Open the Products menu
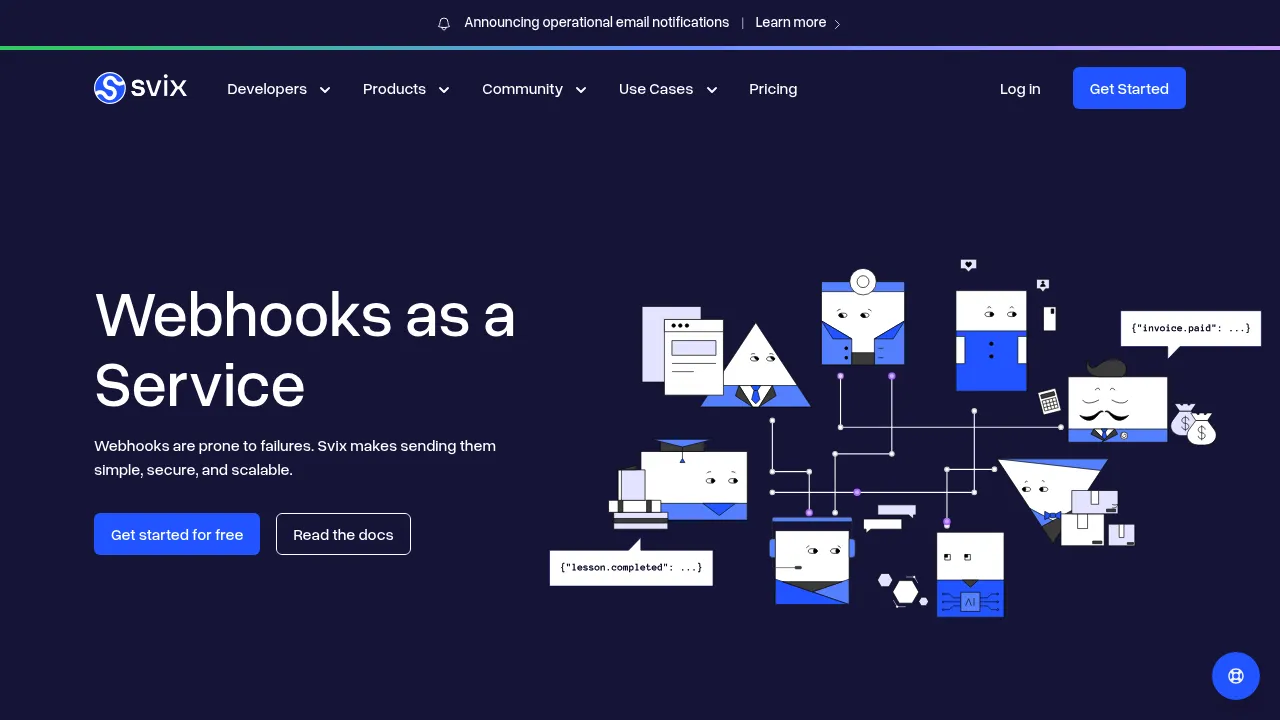The width and height of the screenshot is (1280, 720). pos(406,89)
